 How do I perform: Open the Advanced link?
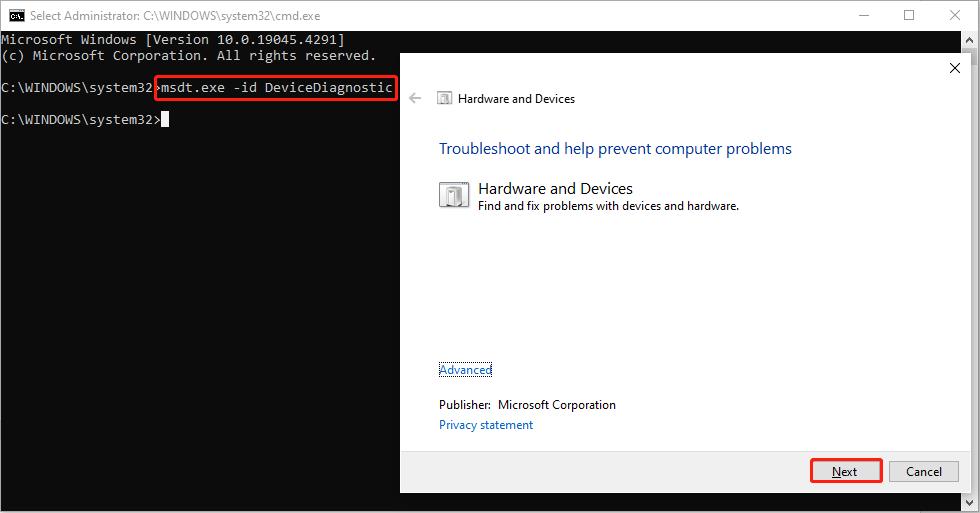point(465,370)
